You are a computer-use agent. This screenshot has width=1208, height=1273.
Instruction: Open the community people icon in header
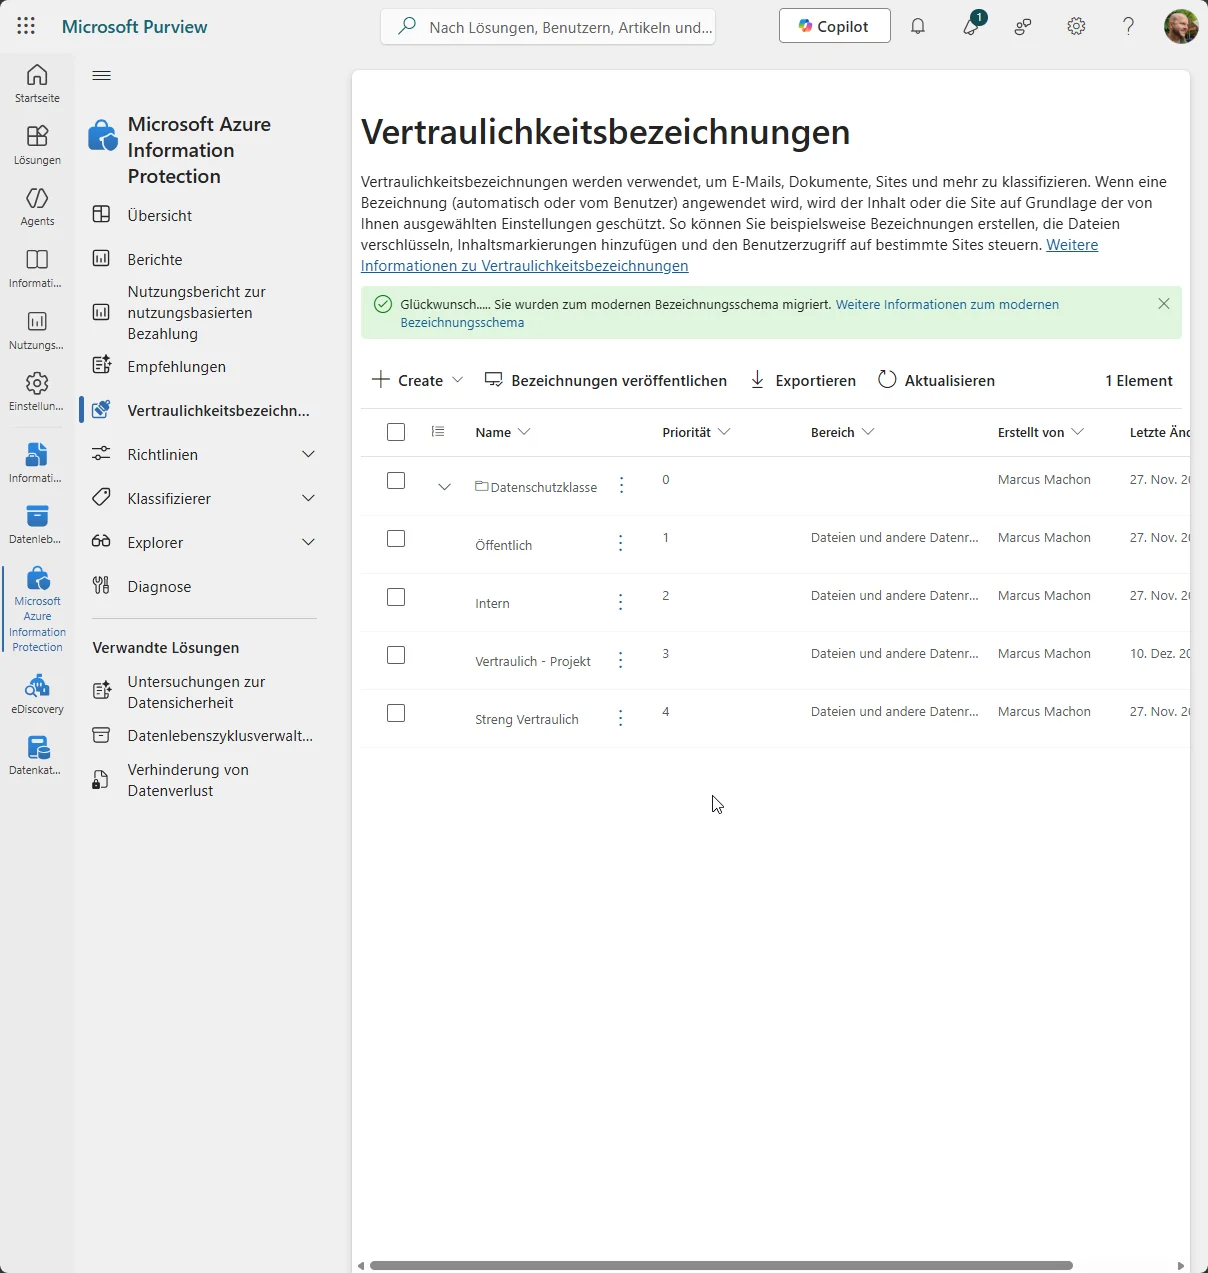coord(1023,27)
